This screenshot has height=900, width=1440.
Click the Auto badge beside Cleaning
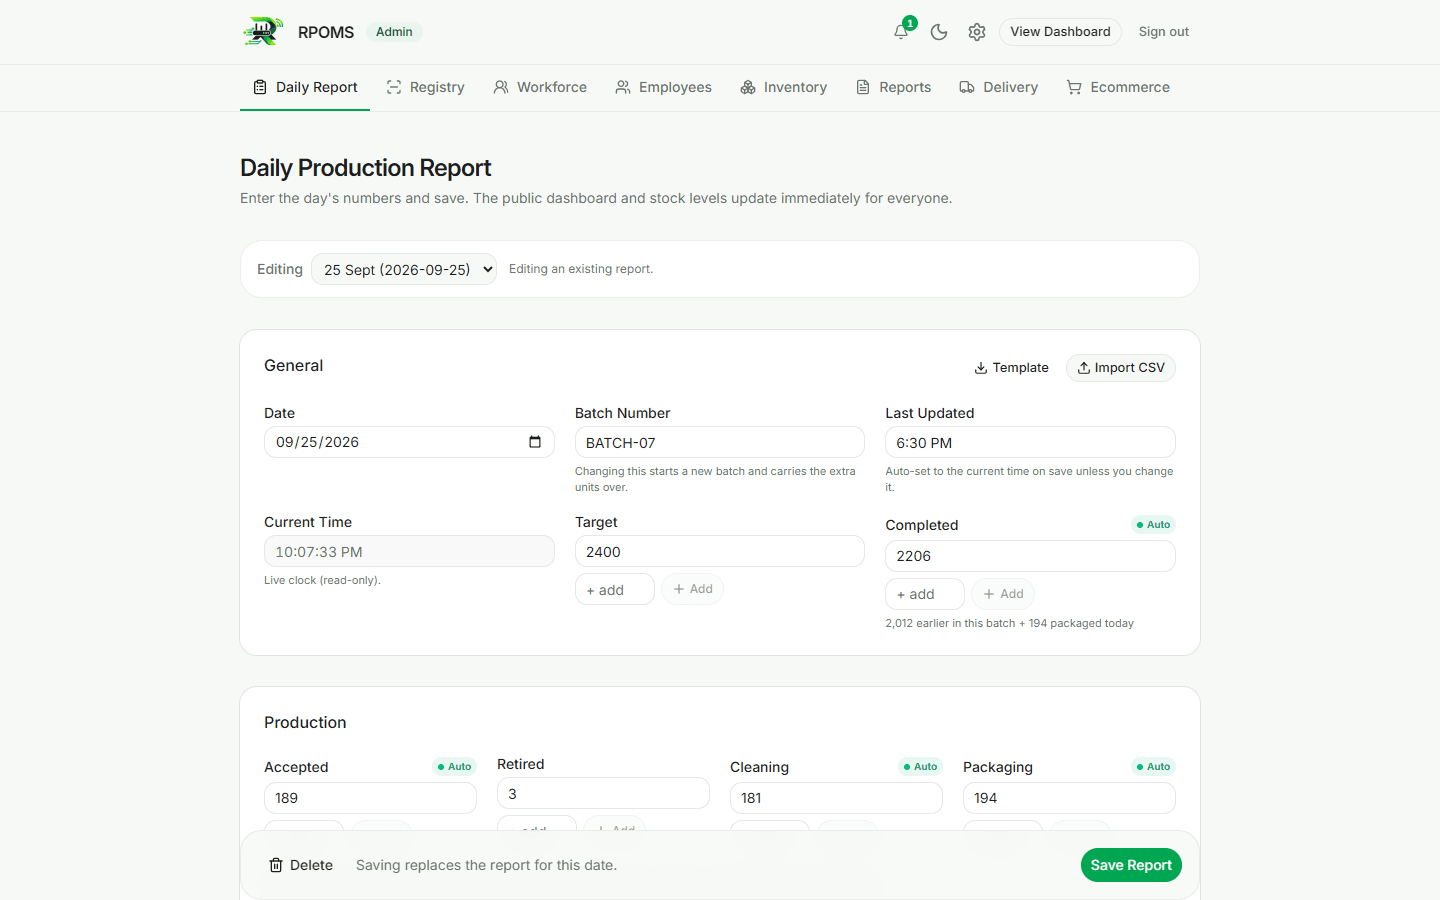920,767
